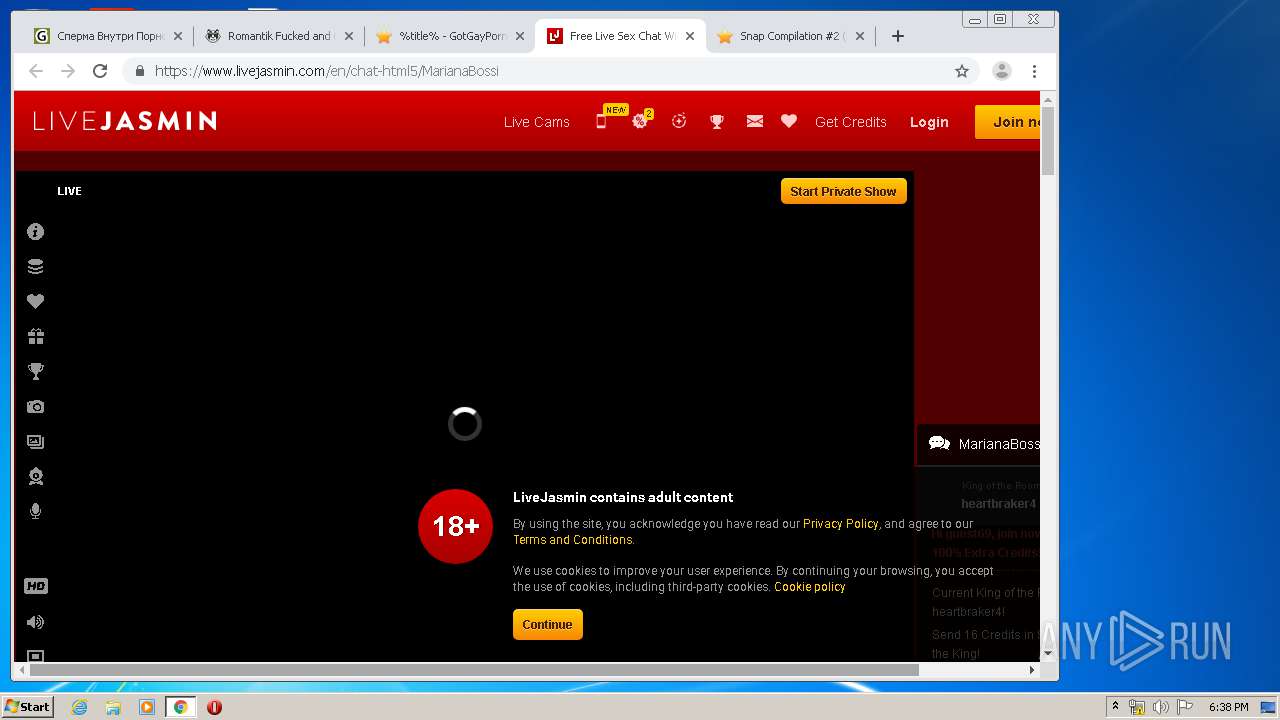This screenshot has width=1280, height=720.
Task: Go back in browser history
Action: pos(36,71)
